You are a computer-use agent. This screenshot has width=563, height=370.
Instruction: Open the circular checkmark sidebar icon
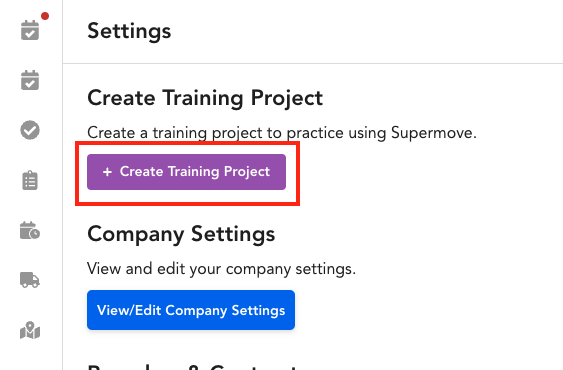(x=30, y=130)
